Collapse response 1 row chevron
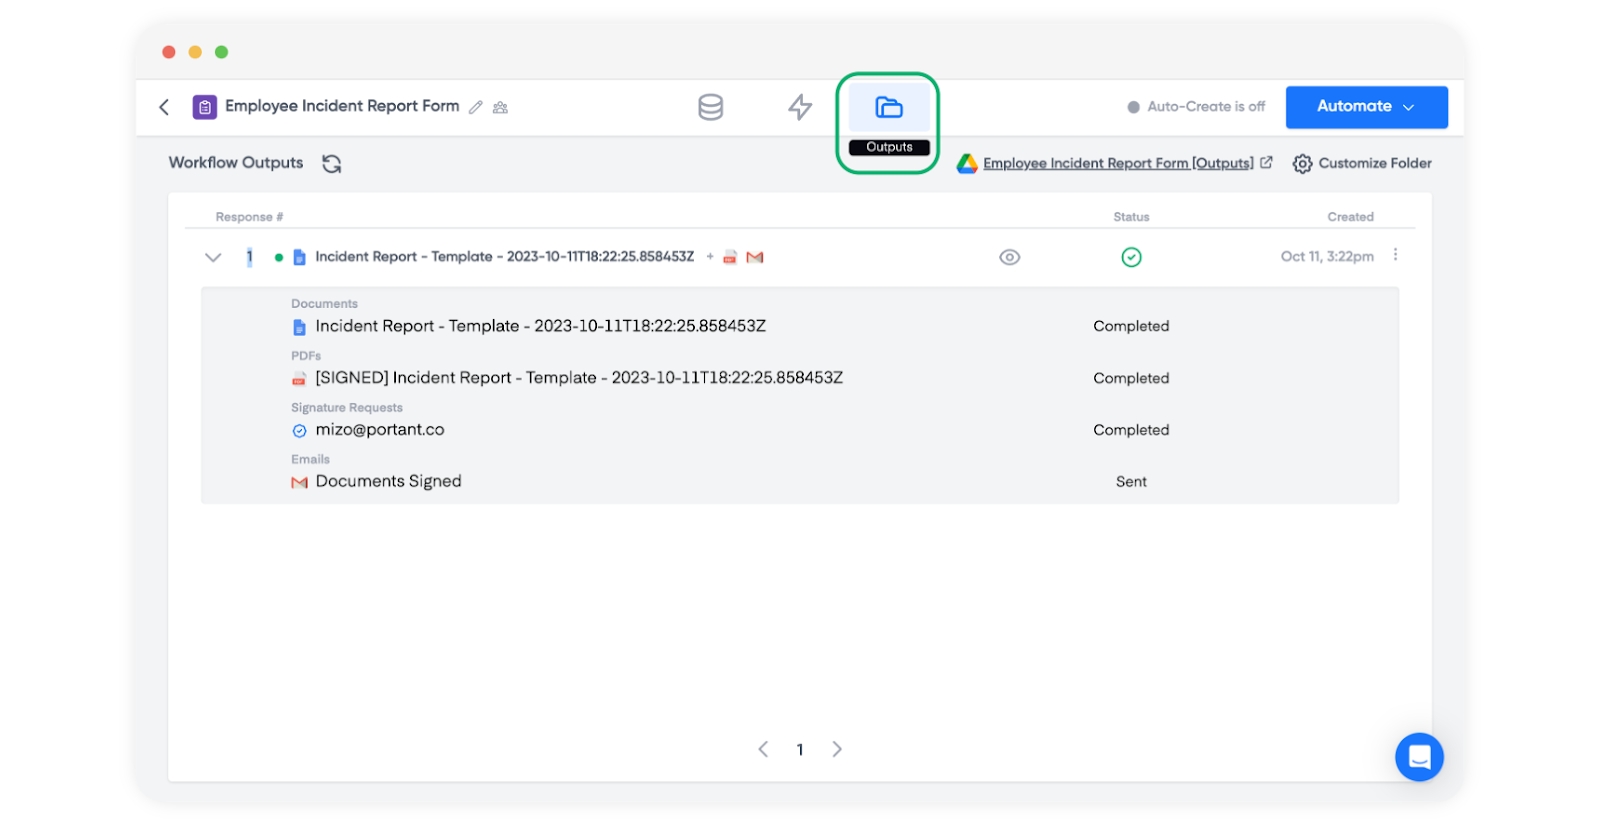This screenshot has height=826, width=1600. [213, 257]
